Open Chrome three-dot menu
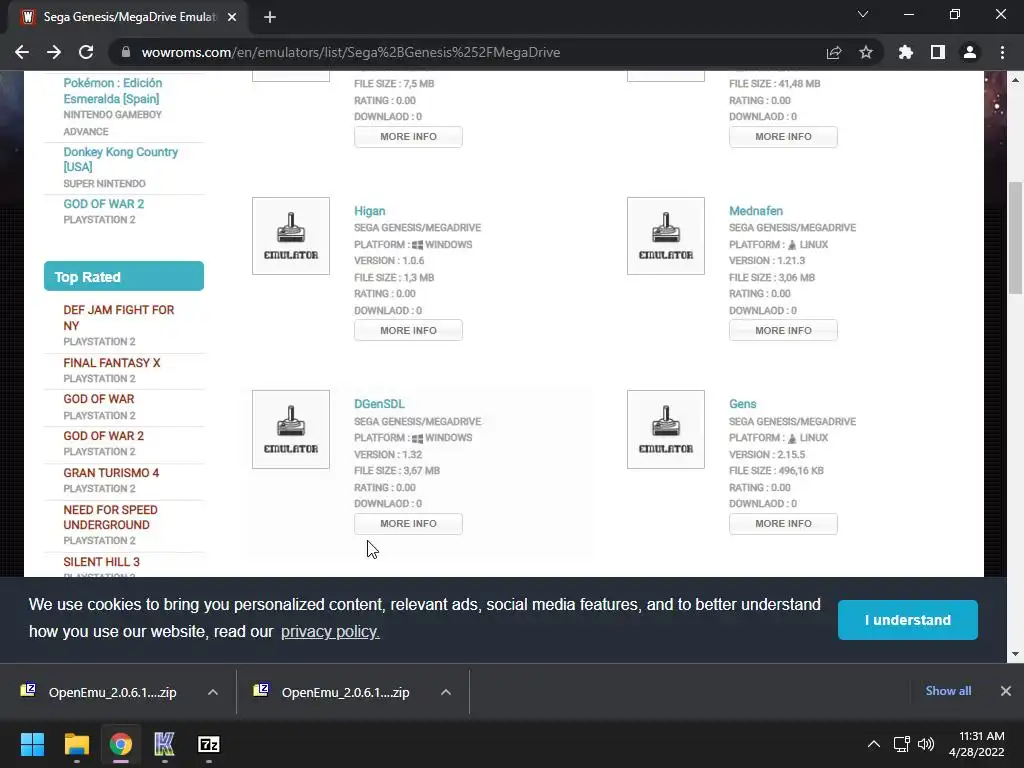Screen dimensions: 1024x768 coord(1002,52)
